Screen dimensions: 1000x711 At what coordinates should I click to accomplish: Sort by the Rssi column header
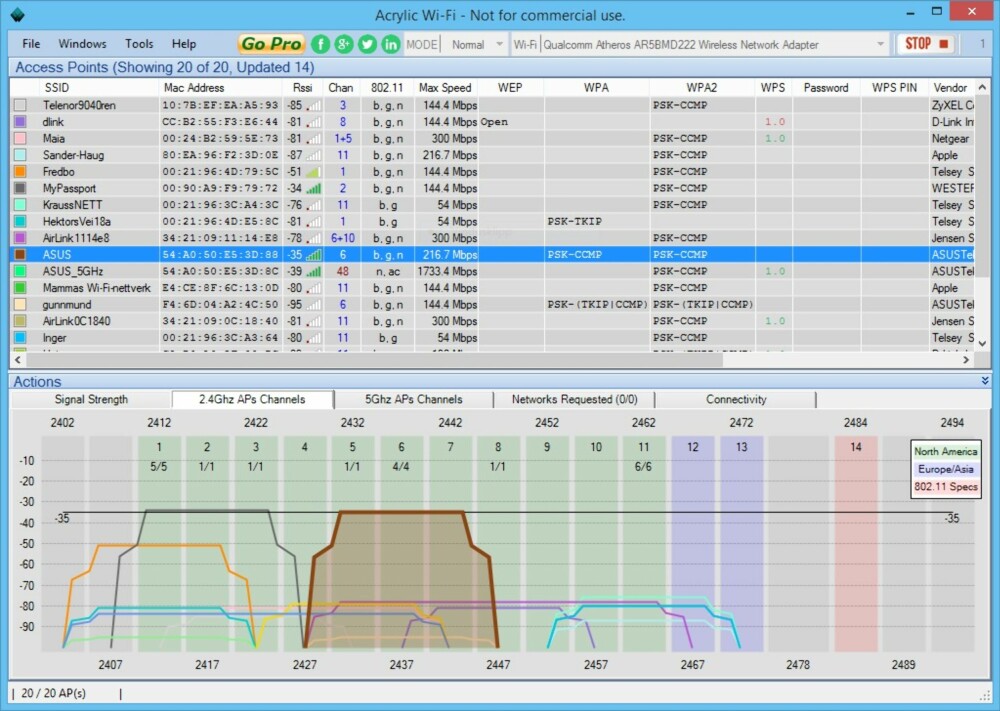[x=302, y=87]
